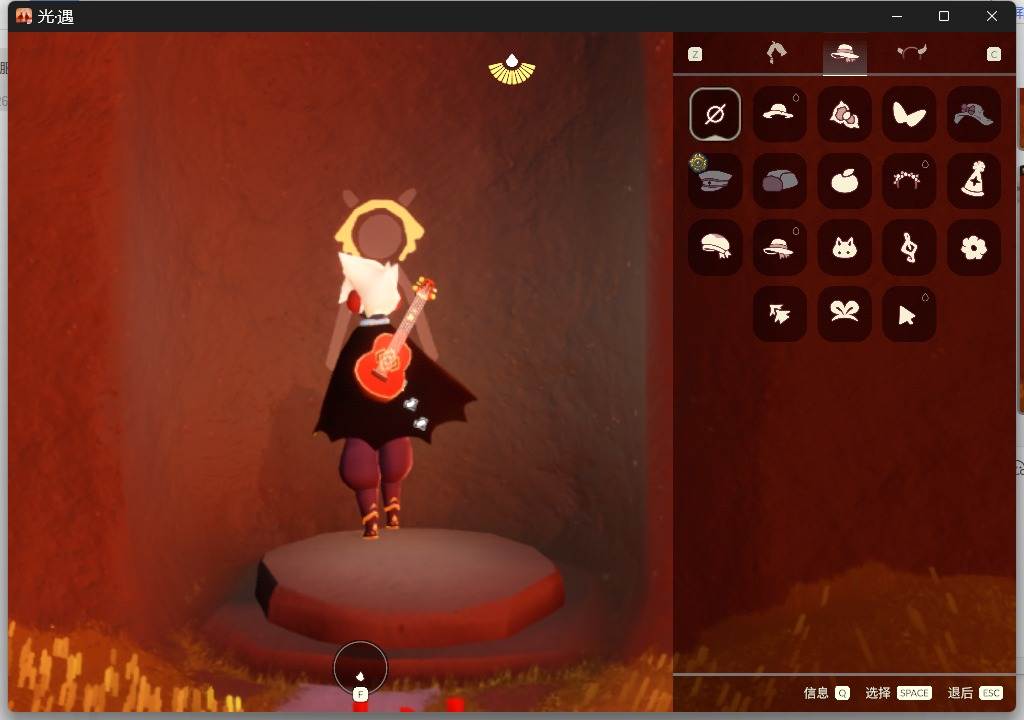Click the 光遇 app icon in title bar
The image size is (1024, 720).
24,16
